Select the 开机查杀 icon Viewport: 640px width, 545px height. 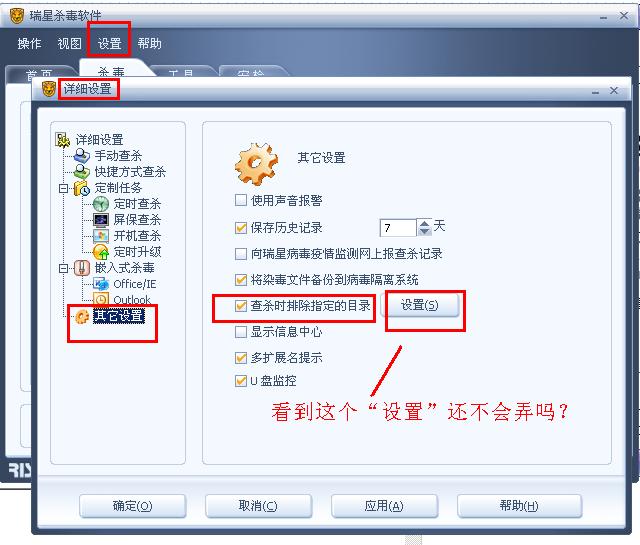click(100, 236)
